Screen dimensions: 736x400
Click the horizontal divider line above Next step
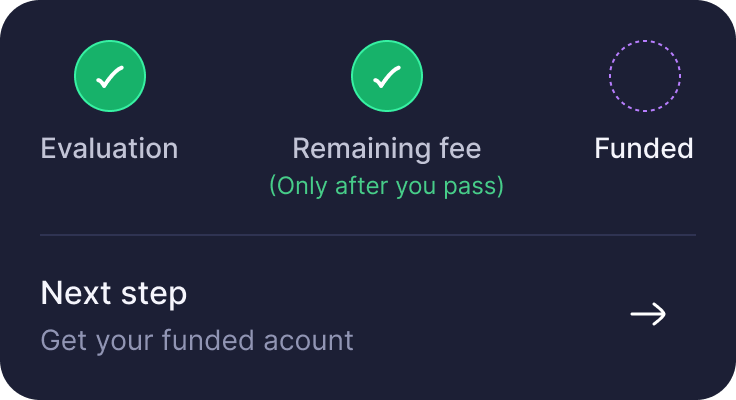coord(368,234)
